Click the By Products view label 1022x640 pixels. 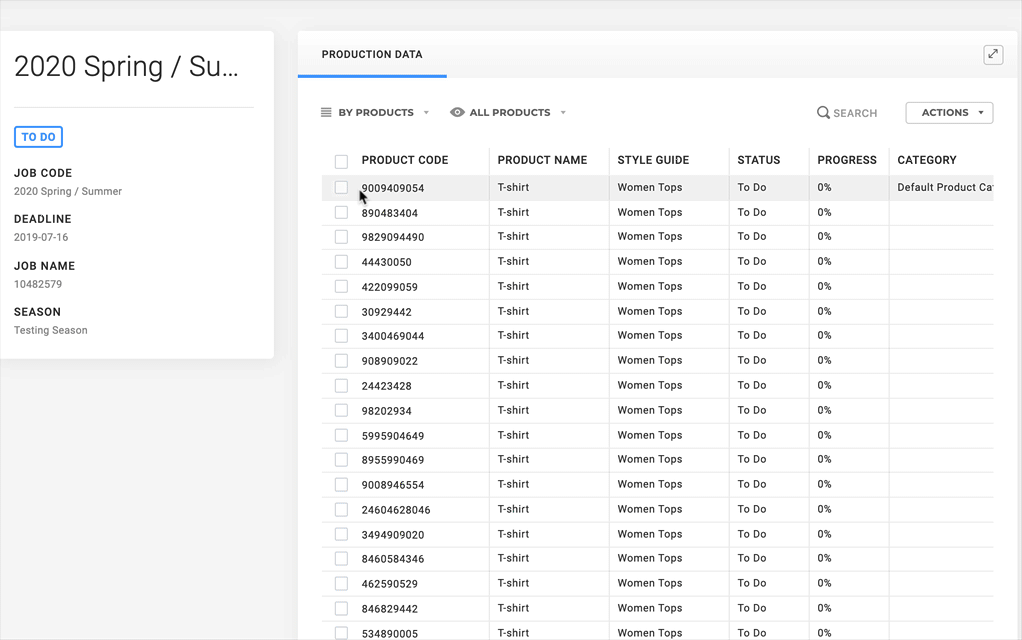[x=376, y=113]
